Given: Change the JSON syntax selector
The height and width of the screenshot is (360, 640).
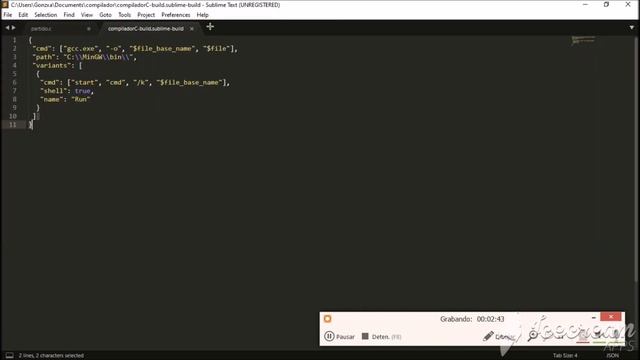Looking at the screenshot, I should click(x=612, y=356).
